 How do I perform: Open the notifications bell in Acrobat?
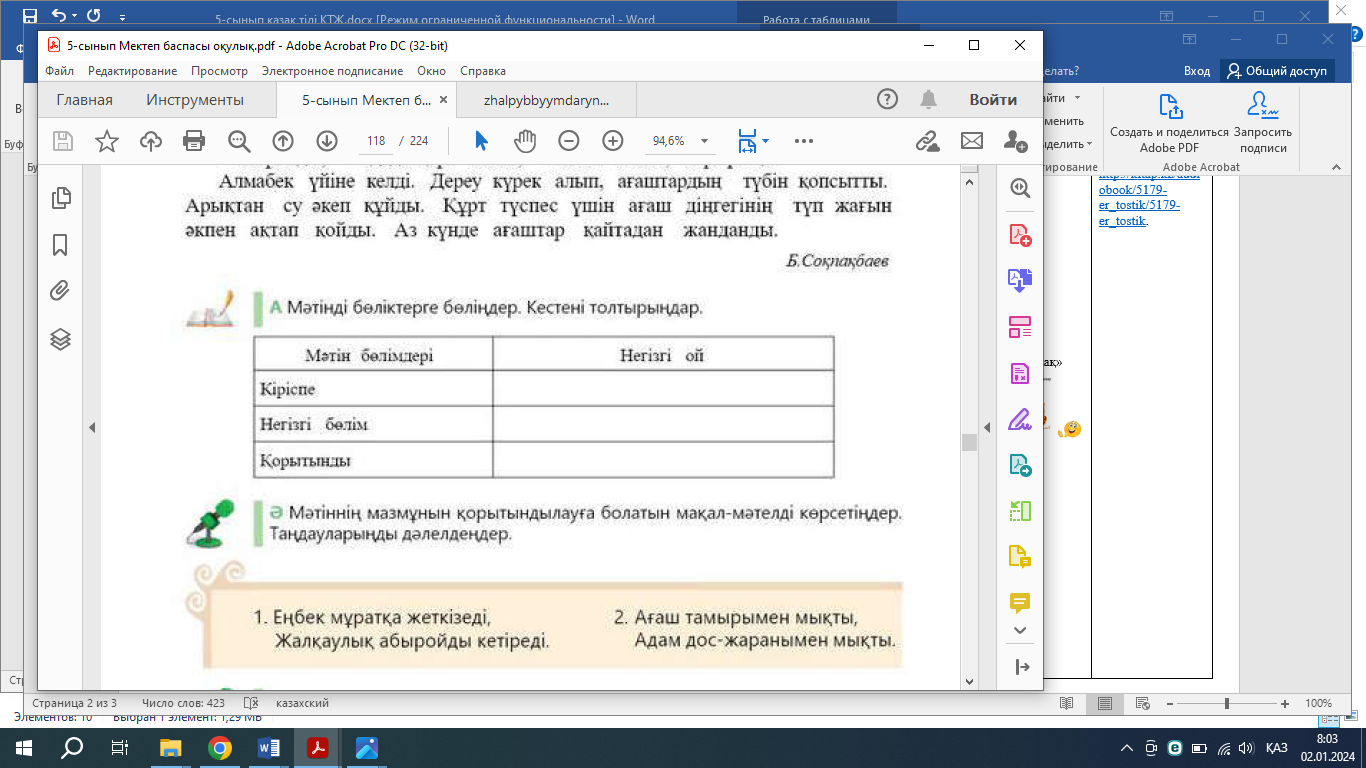pyautogui.click(x=929, y=99)
